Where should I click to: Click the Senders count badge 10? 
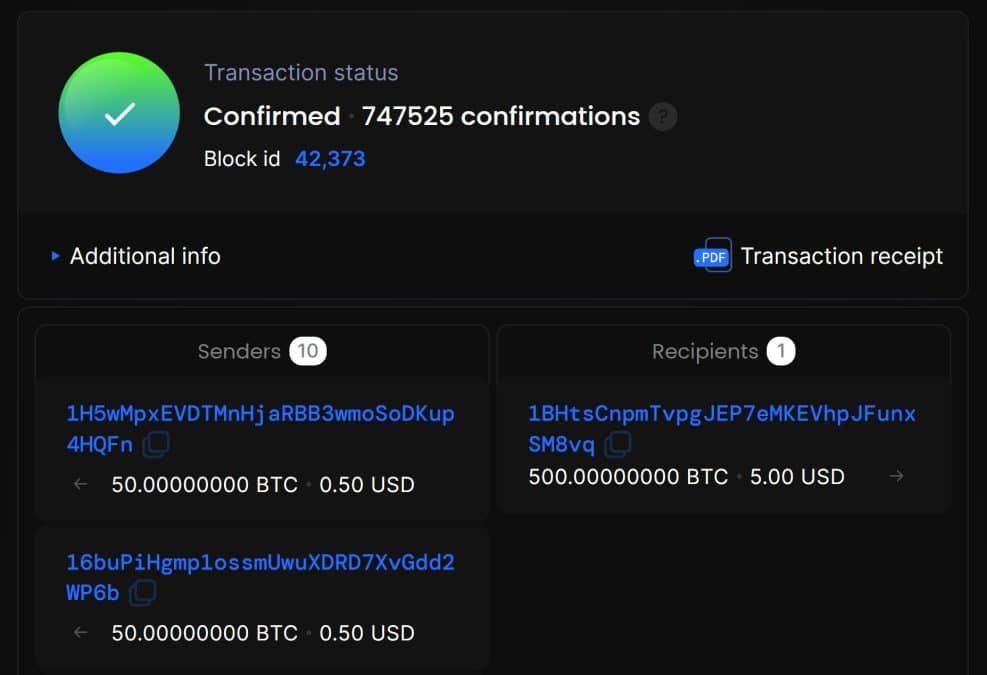[x=308, y=351]
